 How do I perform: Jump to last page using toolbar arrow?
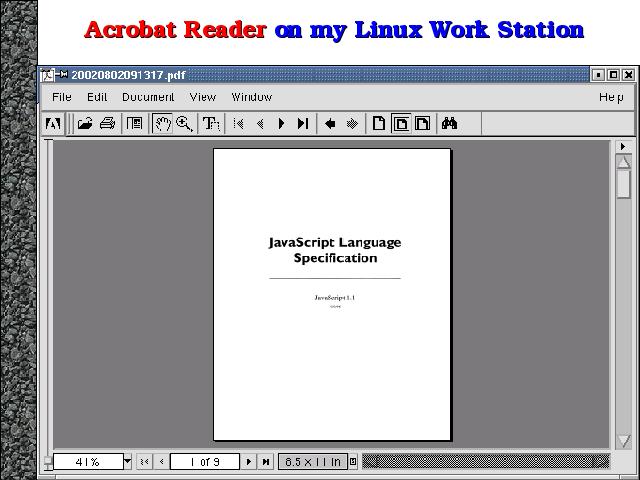[x=302, y=124]
